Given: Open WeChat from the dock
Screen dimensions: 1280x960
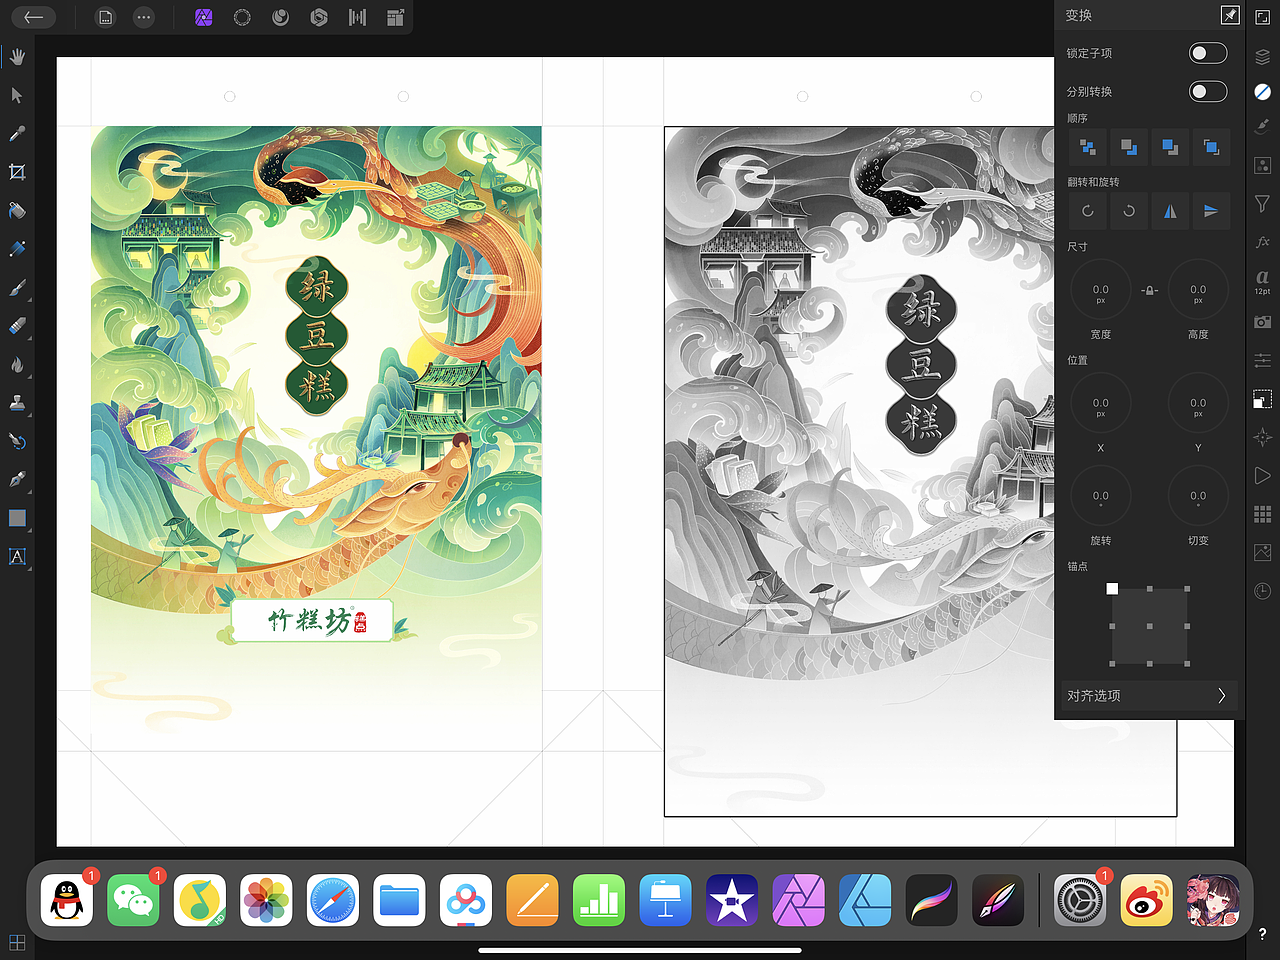Looking at the screenshot, I should [133, 900].
